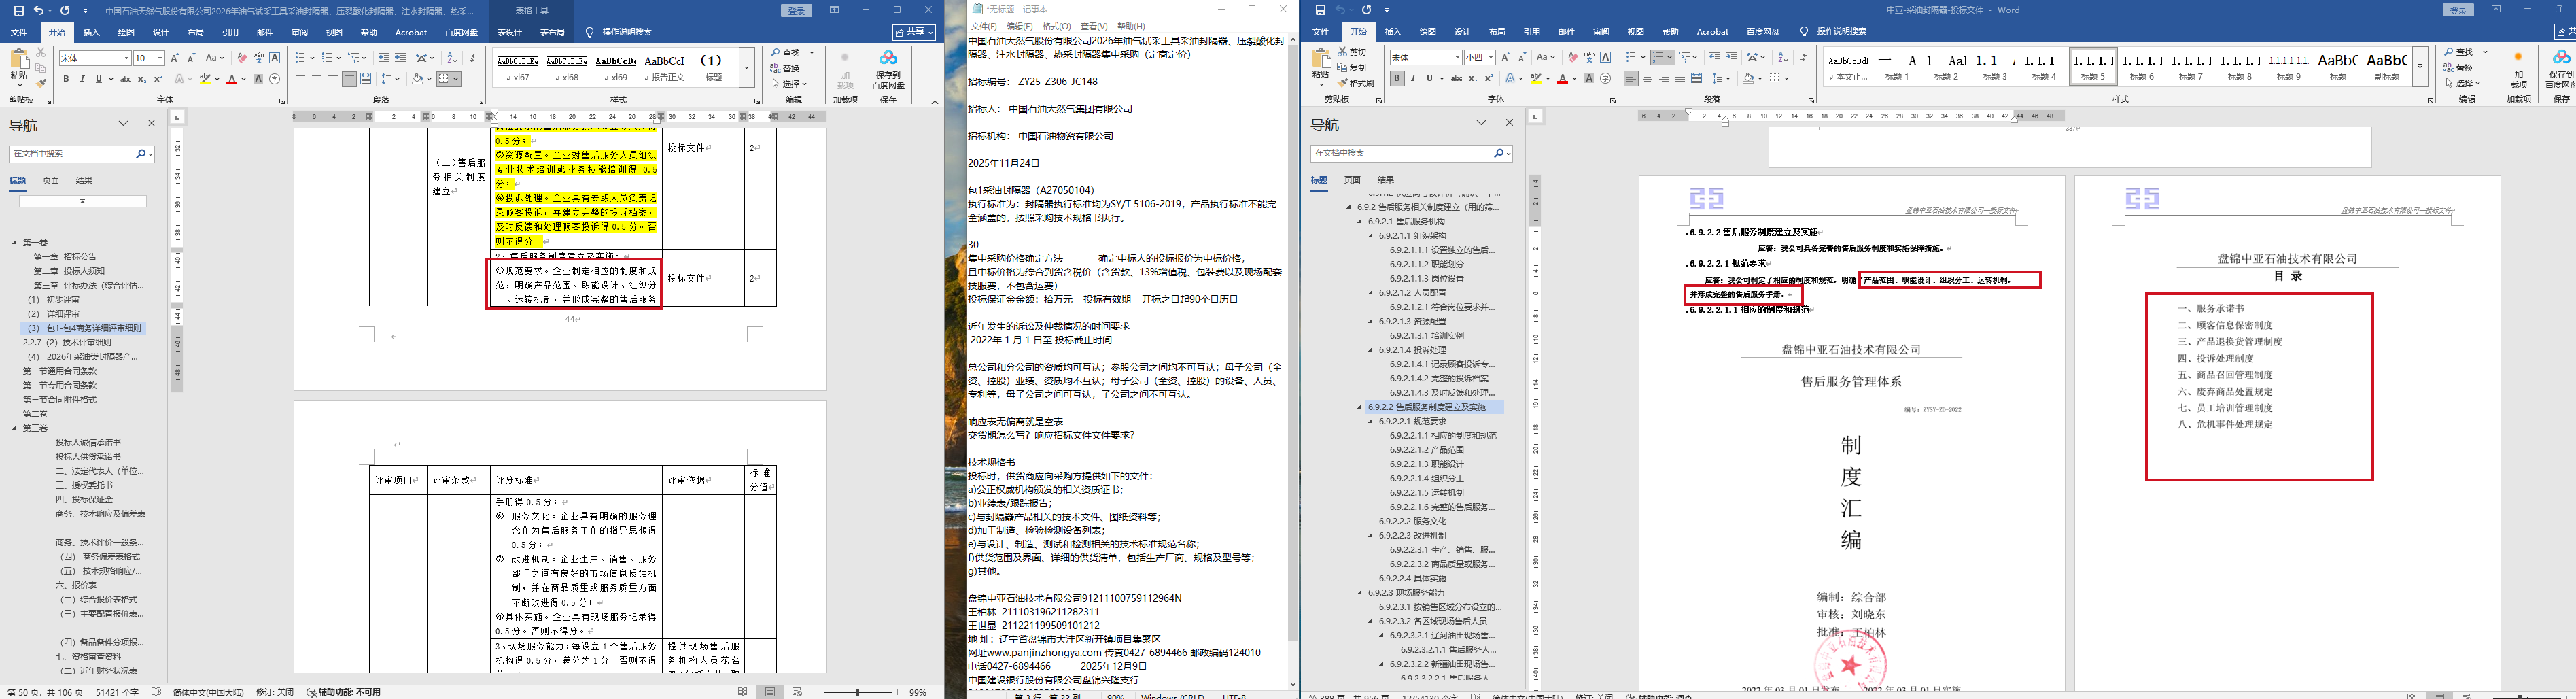Screen dimensions: 2576x699
Task: Toggle underline in left Word window
Action: point(99,79)
